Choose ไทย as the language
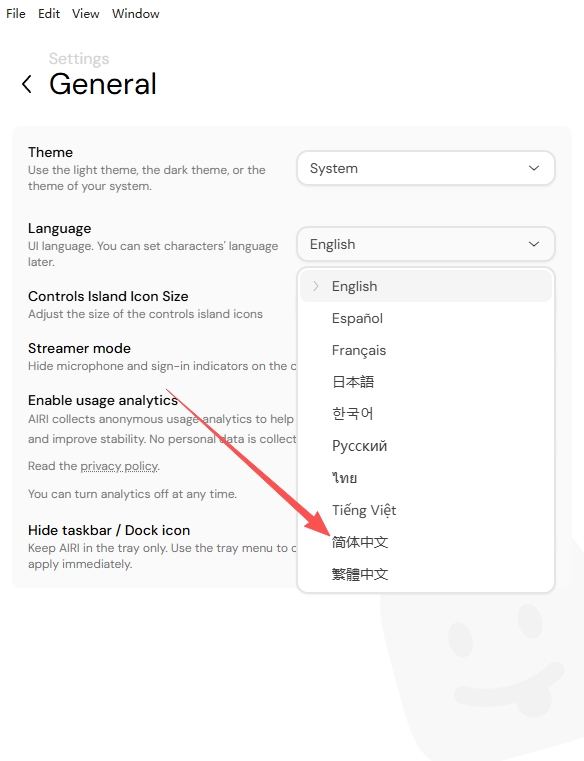 point(426,478)
